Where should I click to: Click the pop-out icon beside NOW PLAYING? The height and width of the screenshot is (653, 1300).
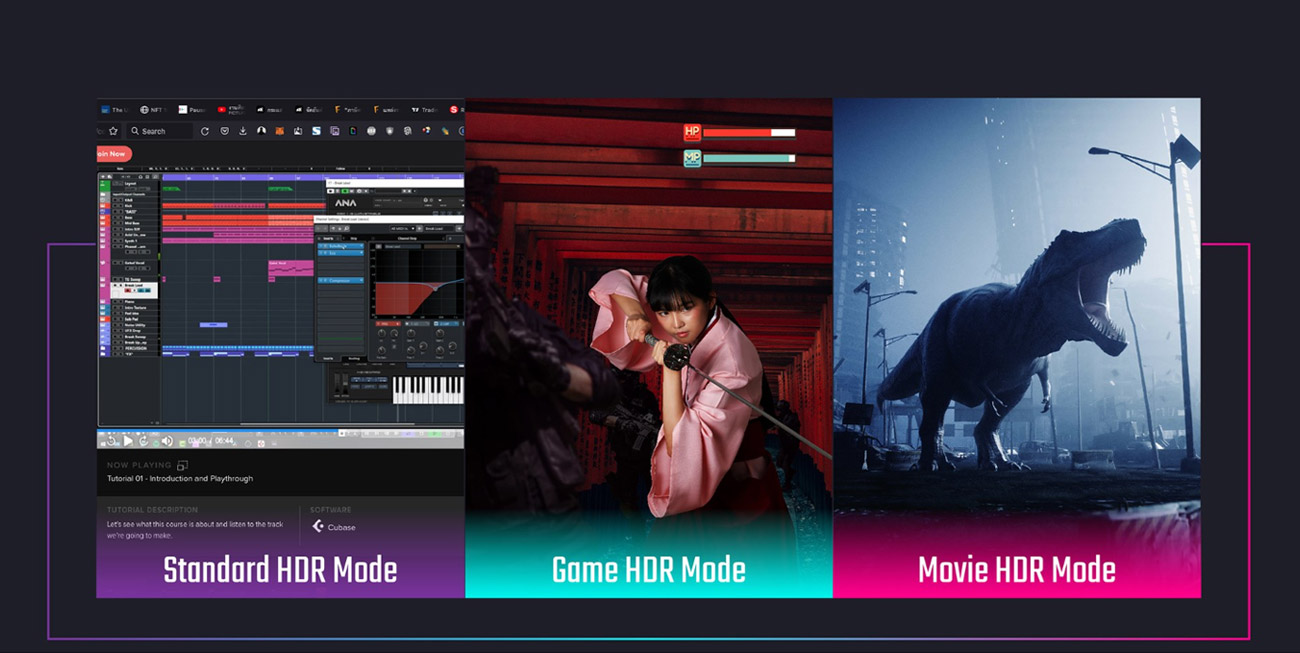pyautogui.click(x=182, y=466)
